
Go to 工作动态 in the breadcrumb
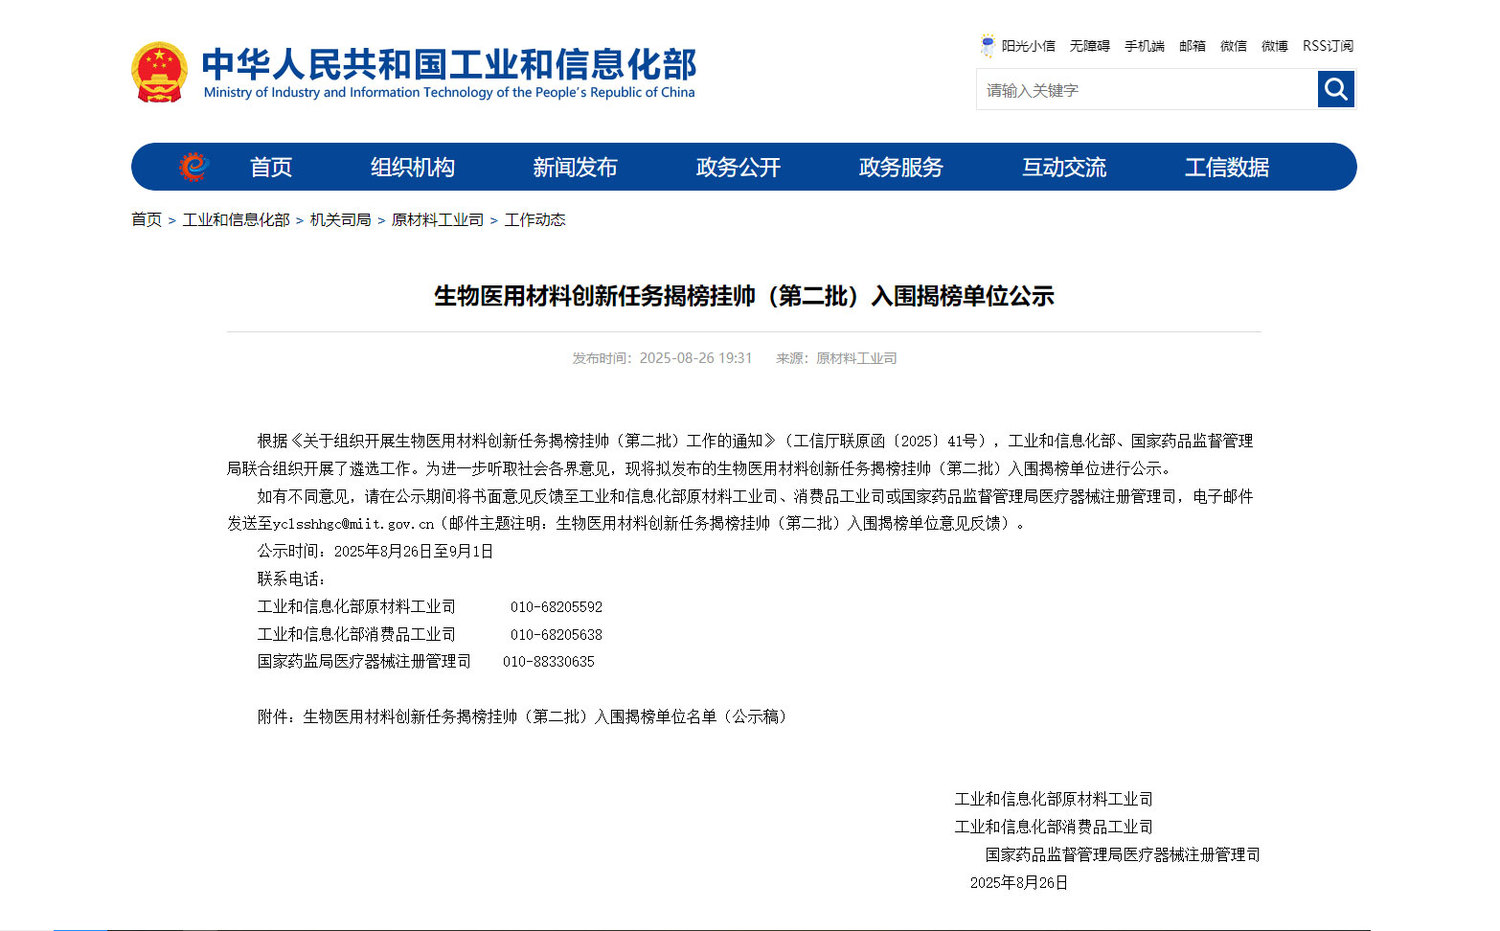[534, 219]
